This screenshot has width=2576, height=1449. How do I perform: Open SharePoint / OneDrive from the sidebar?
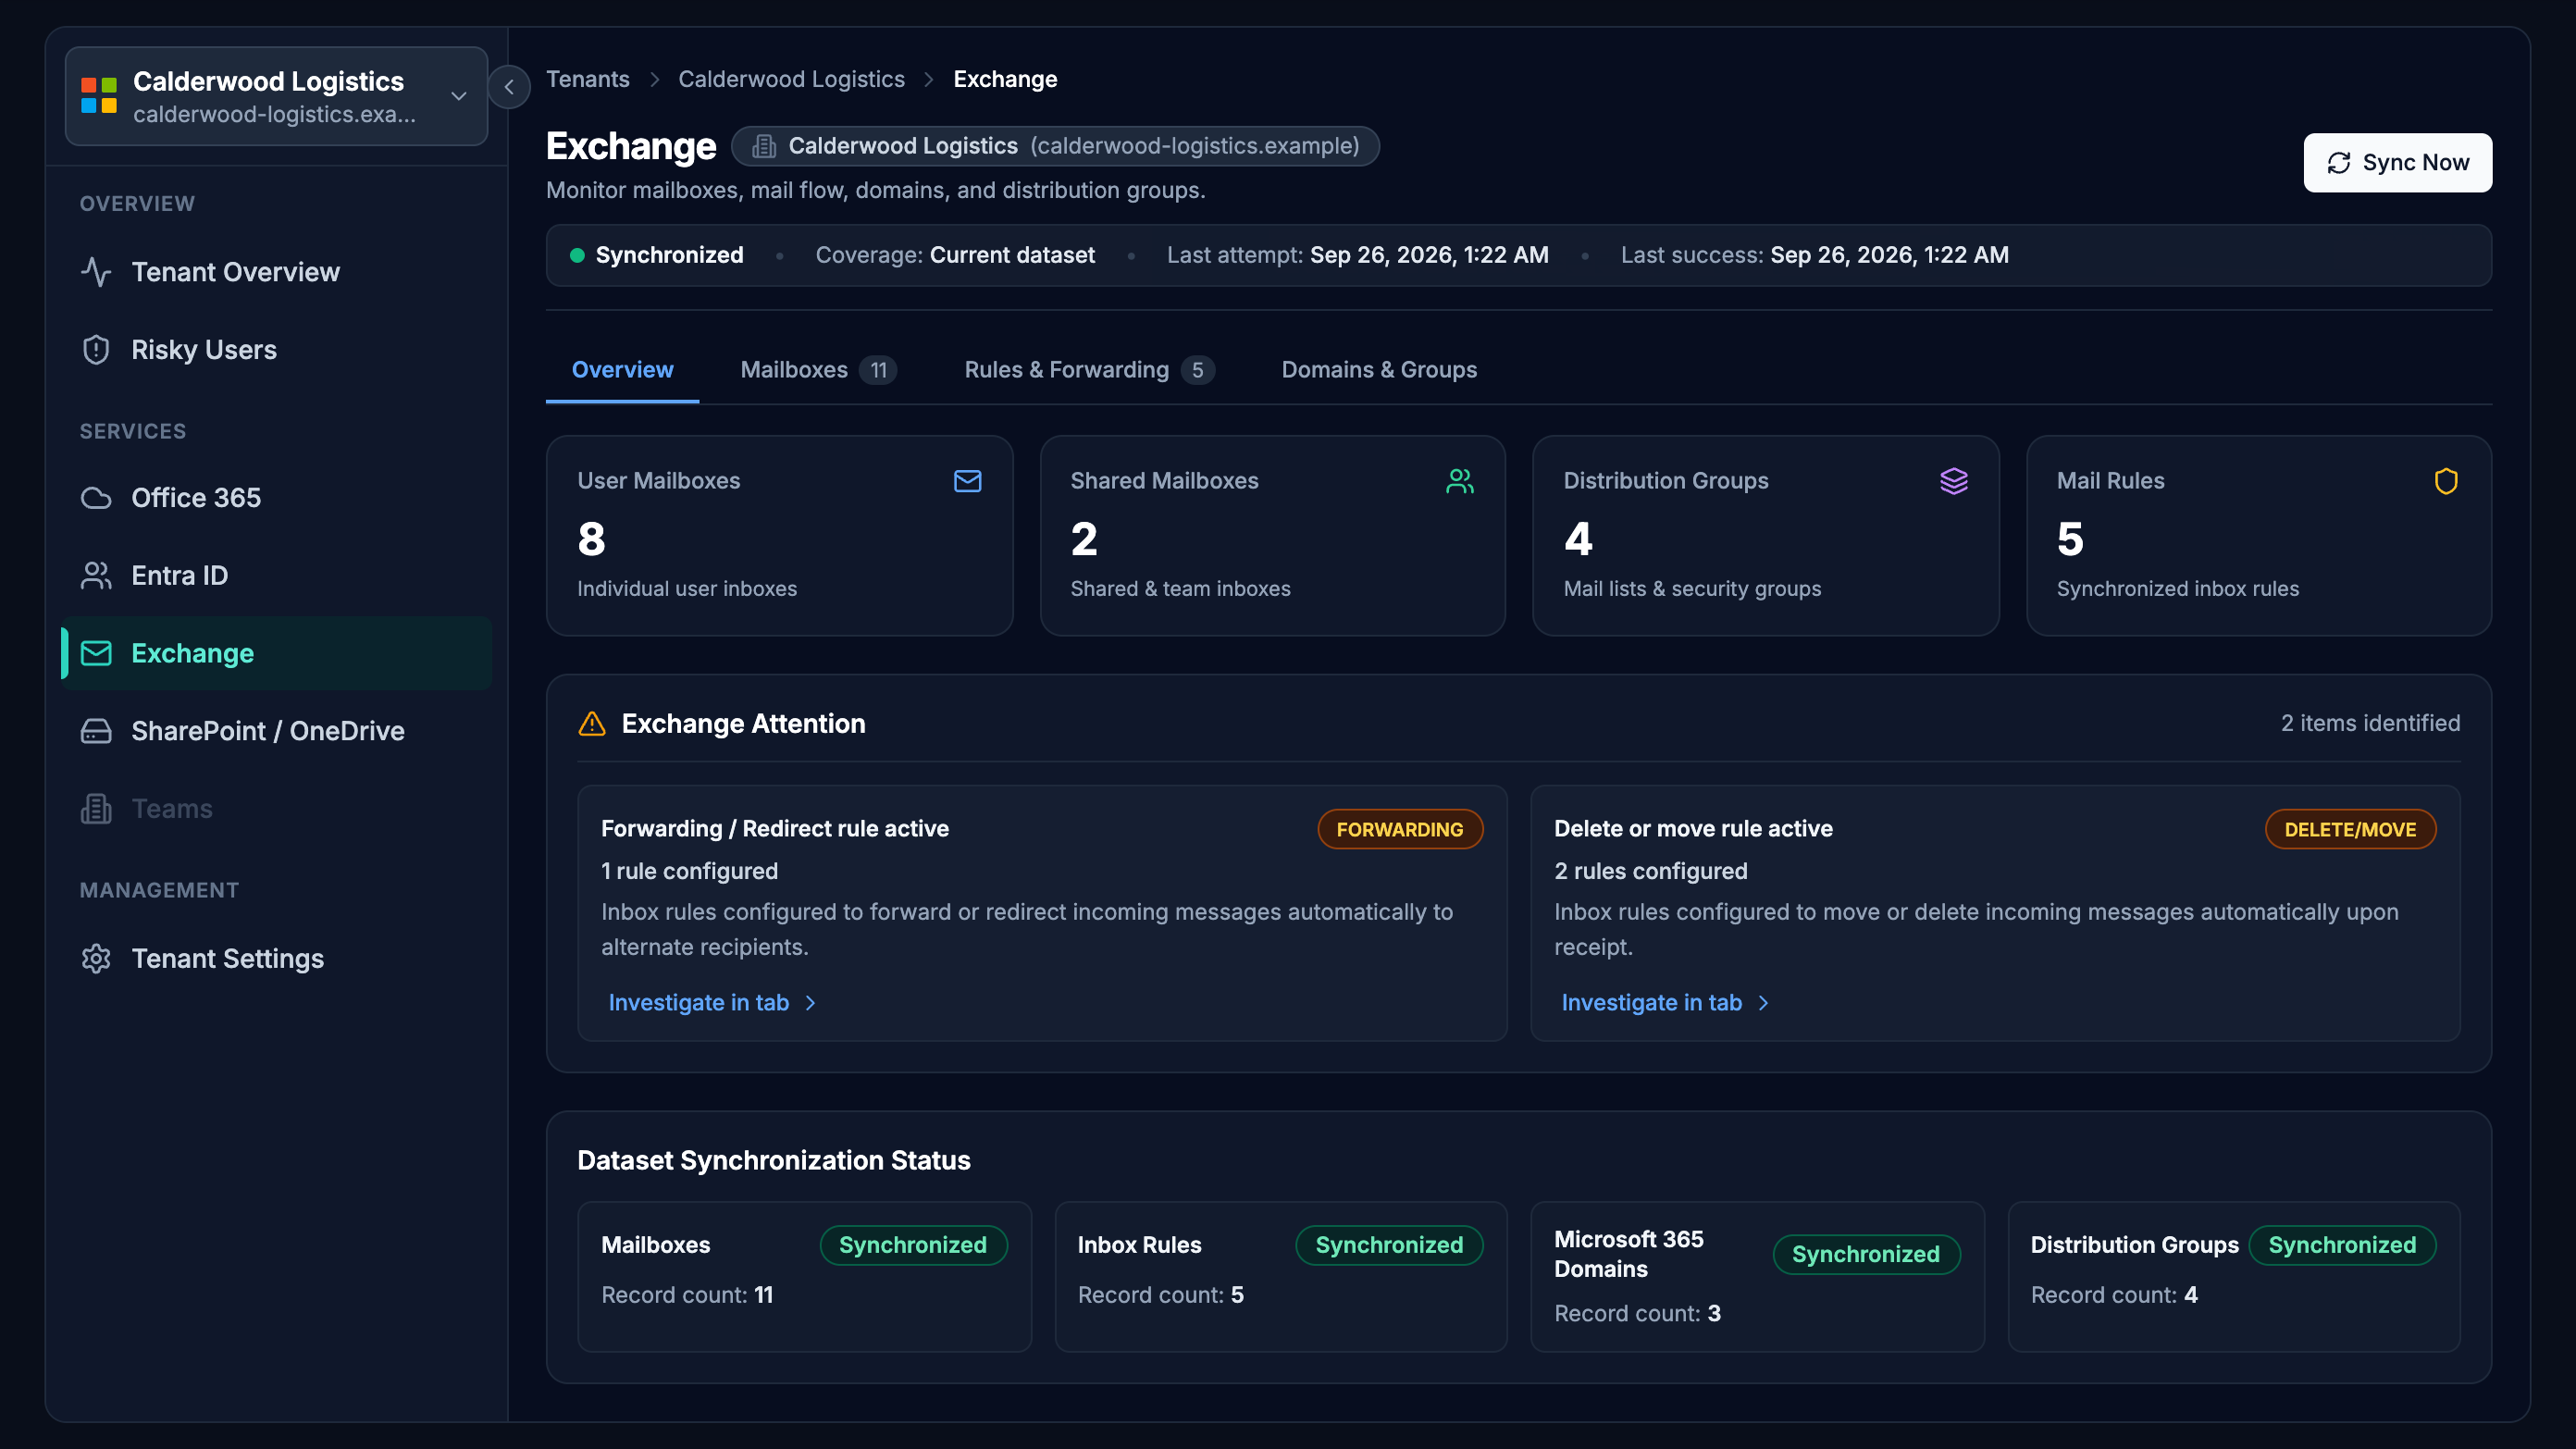276,731
